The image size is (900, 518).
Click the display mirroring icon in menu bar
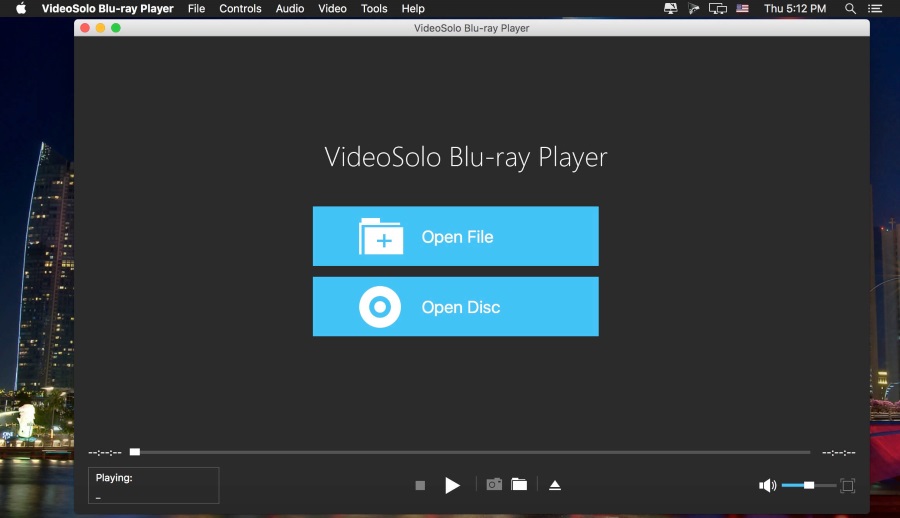(717, 9)
